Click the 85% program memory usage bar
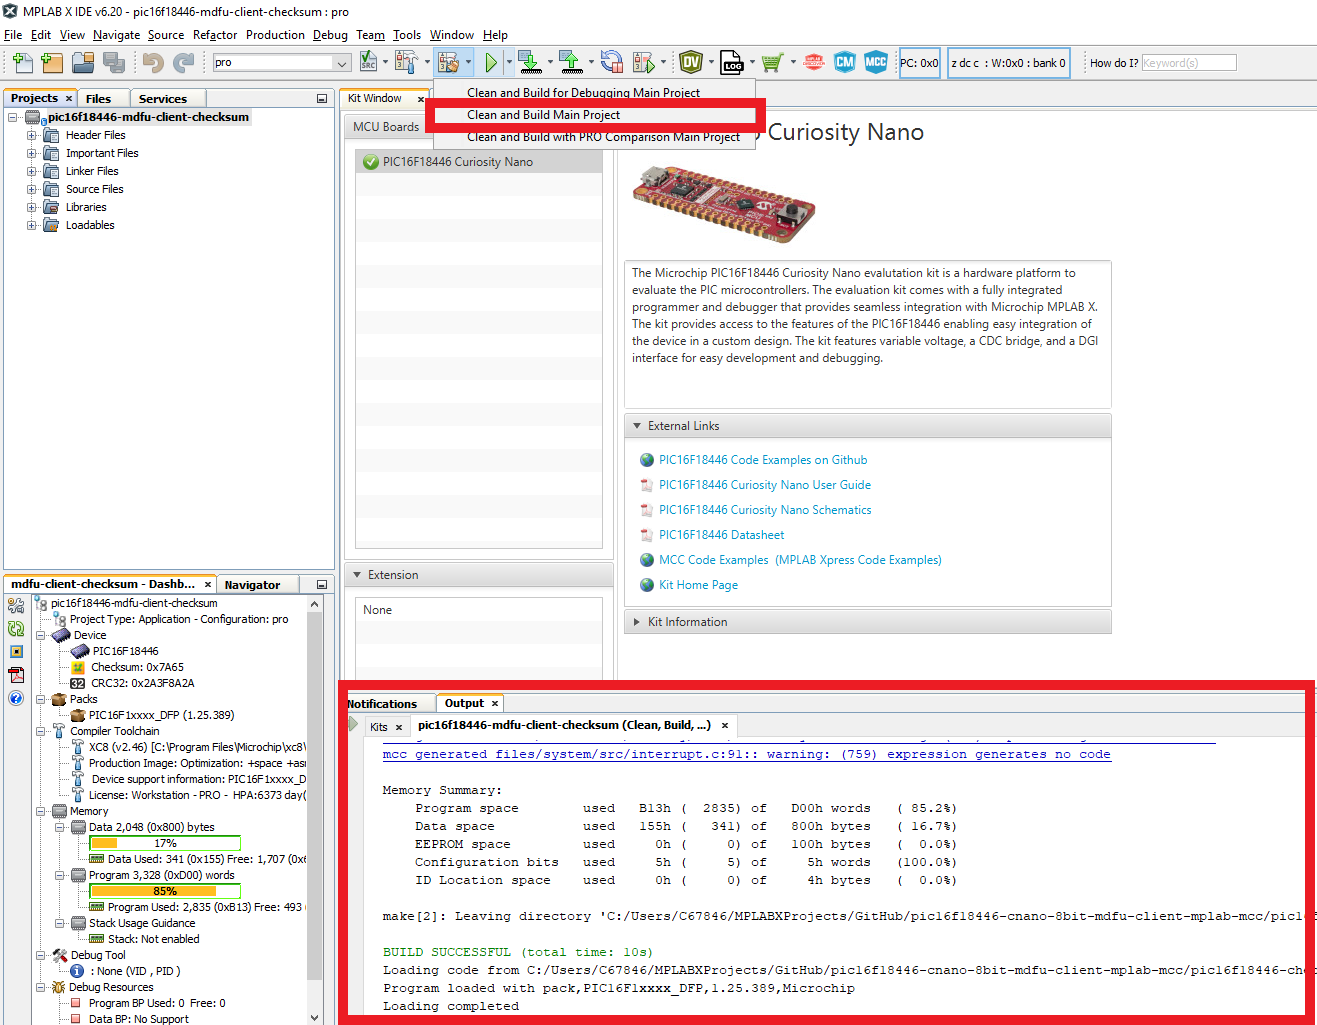Image resolution: width=1317 pixels, height=1025 pixels. coord(165,891)
